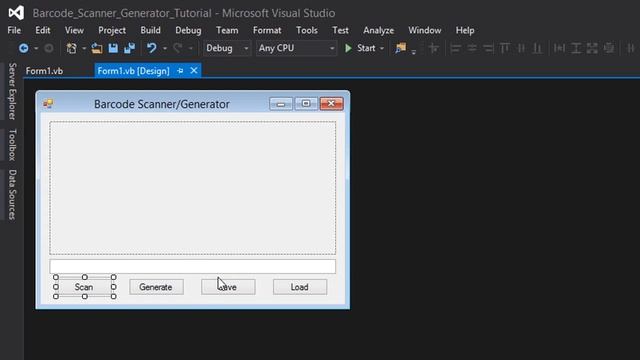Select the Load button on the form
Viewport: 640px width, 360px height.
300,287
